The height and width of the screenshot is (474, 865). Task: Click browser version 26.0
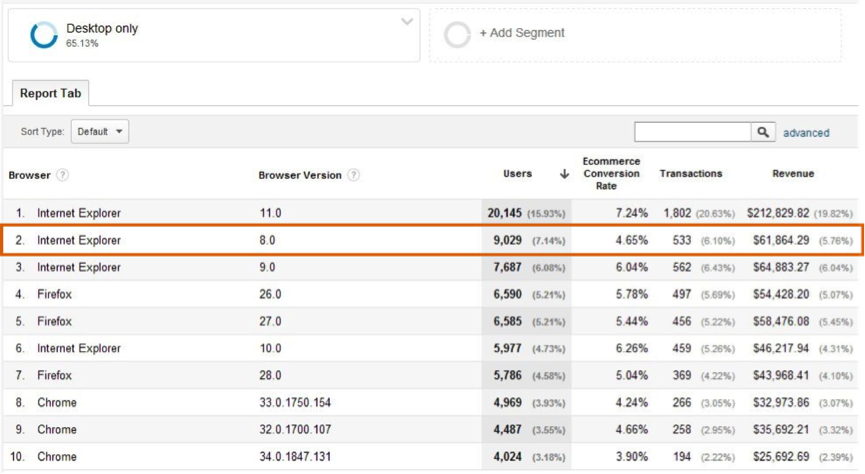click(270, 294)
